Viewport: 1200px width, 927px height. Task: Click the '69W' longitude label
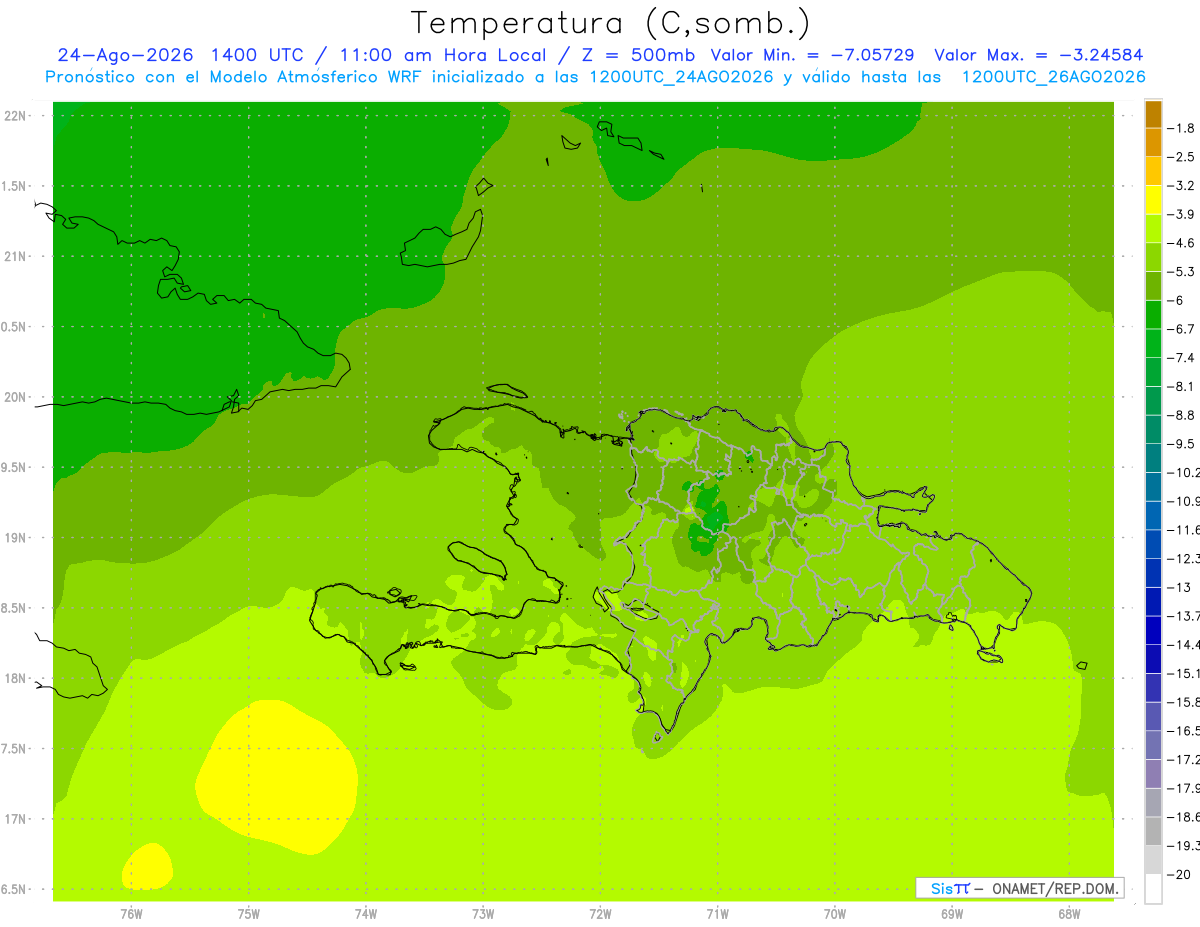pos(952,913)
